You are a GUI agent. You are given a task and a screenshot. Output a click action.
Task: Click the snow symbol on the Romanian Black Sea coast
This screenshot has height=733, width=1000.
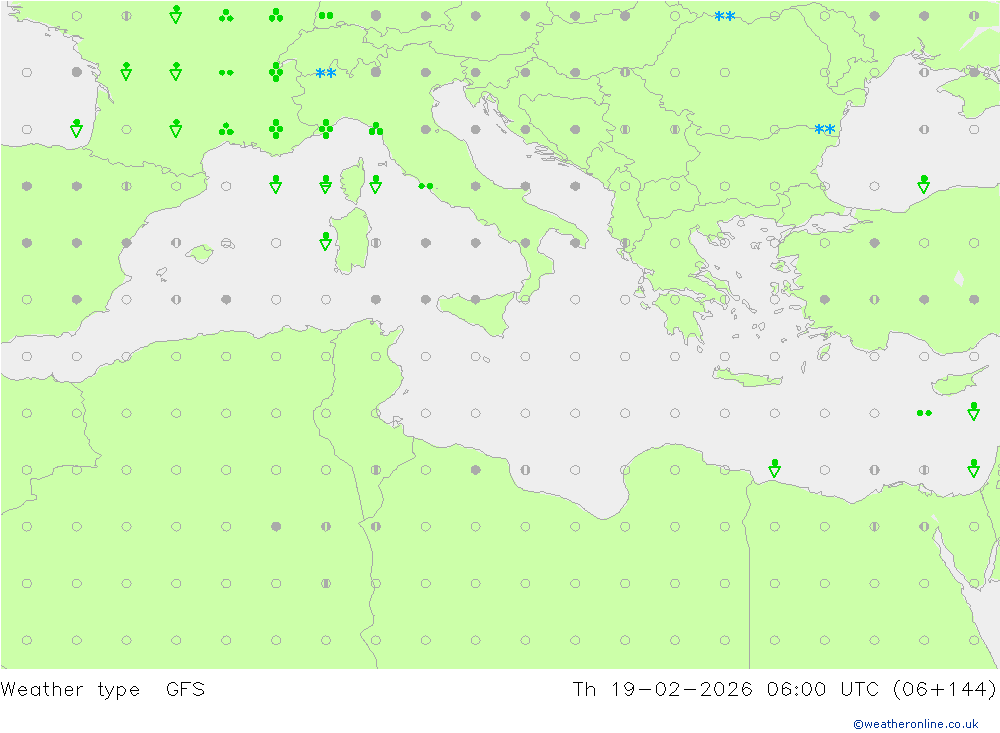[x=825, y=130]
